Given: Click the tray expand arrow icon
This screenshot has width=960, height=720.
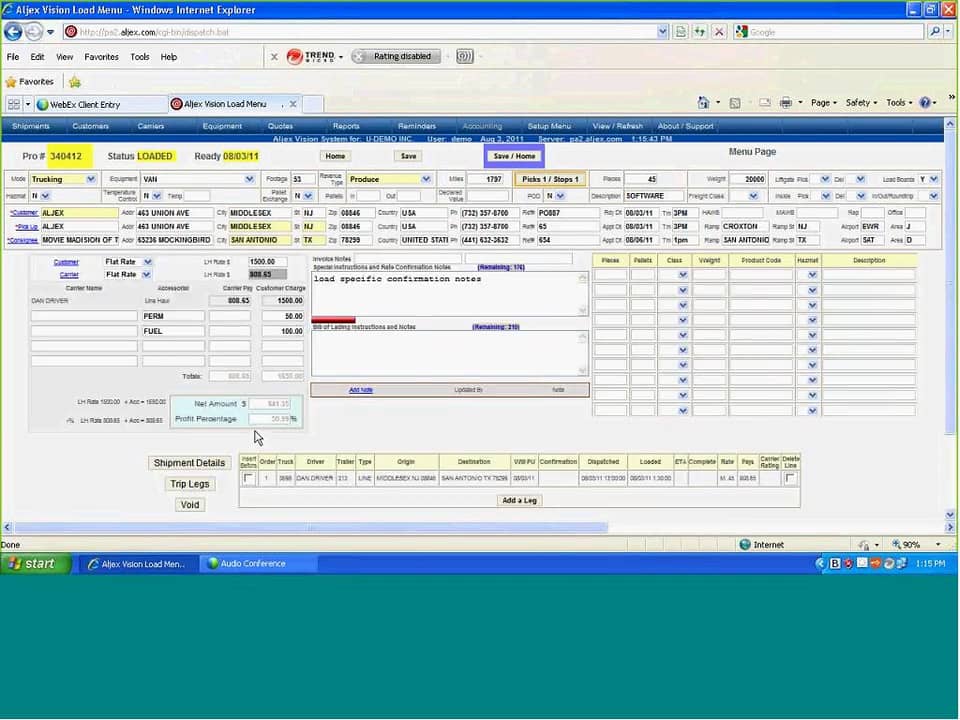Looking at the screenshot, I should pos(820,563).
